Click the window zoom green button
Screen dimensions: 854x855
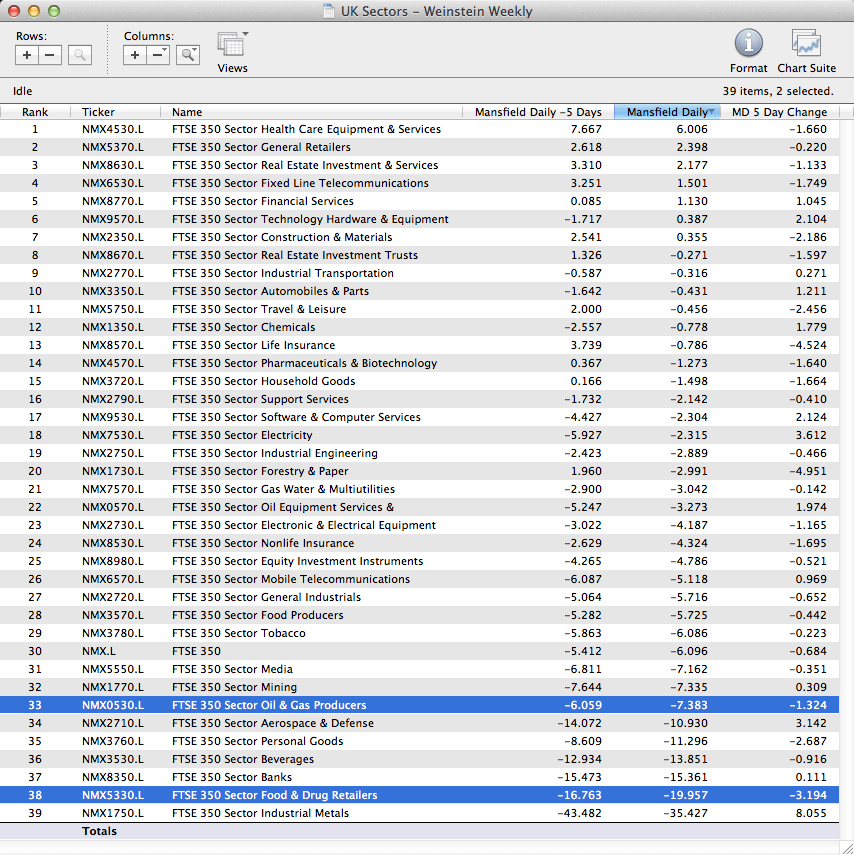click(x=53, y=12)
